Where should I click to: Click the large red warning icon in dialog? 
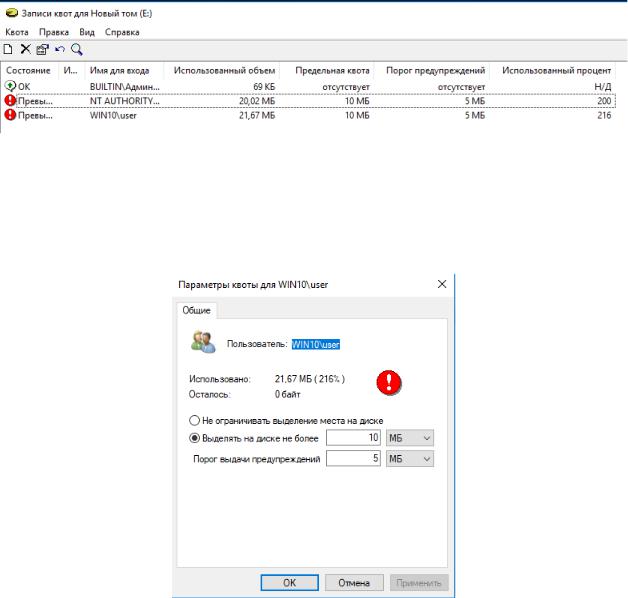(388, 382)
